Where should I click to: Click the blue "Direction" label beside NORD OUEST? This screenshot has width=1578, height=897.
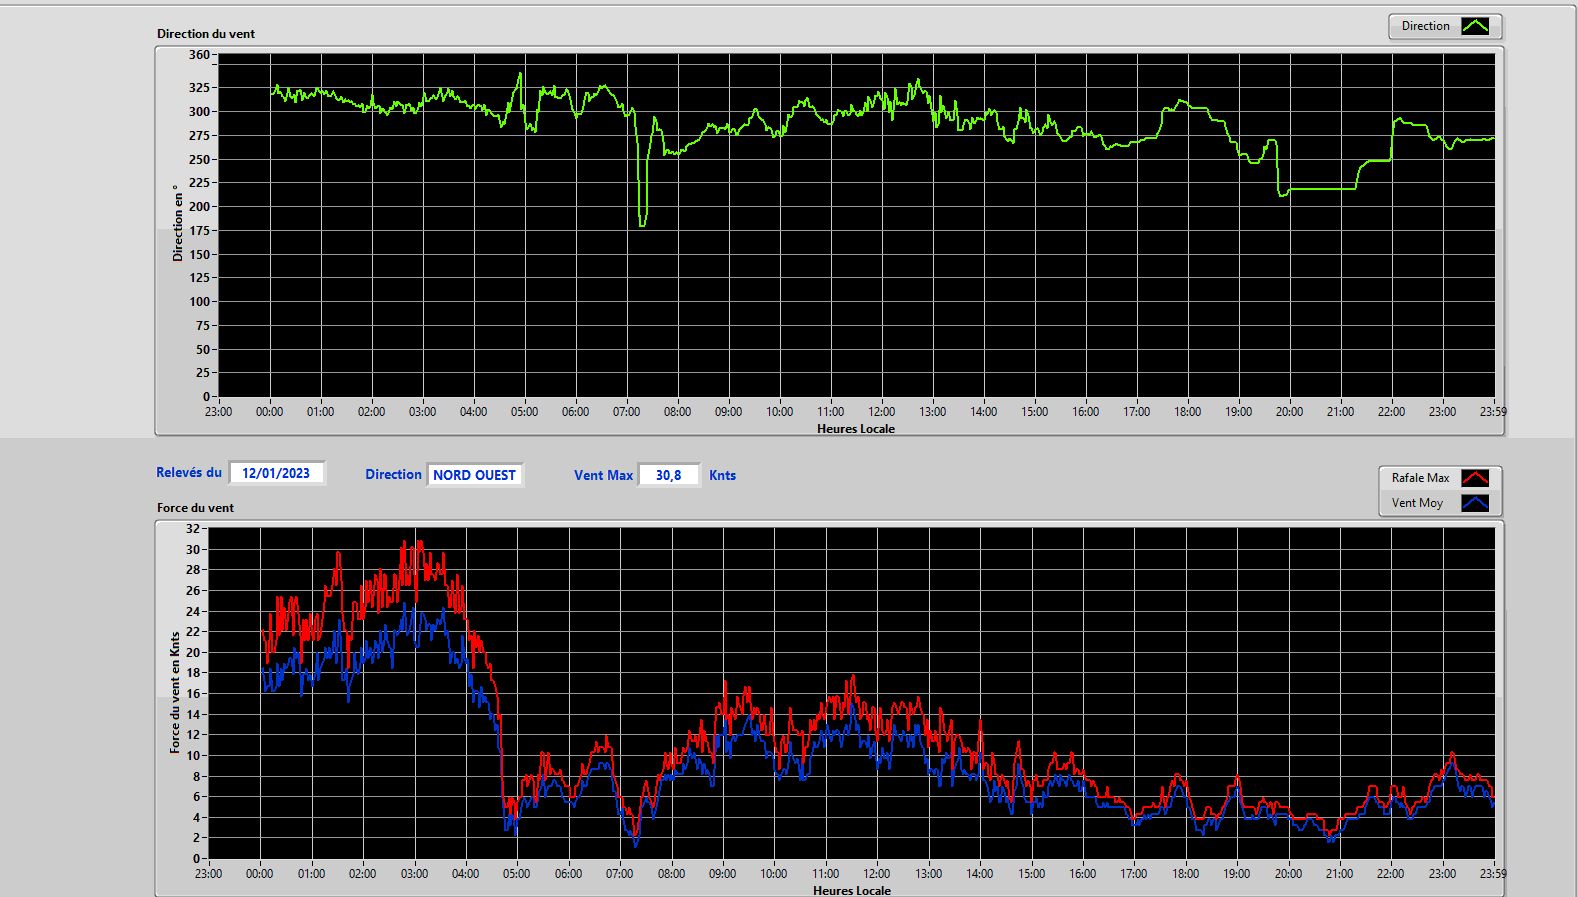[x=393, y=475]
